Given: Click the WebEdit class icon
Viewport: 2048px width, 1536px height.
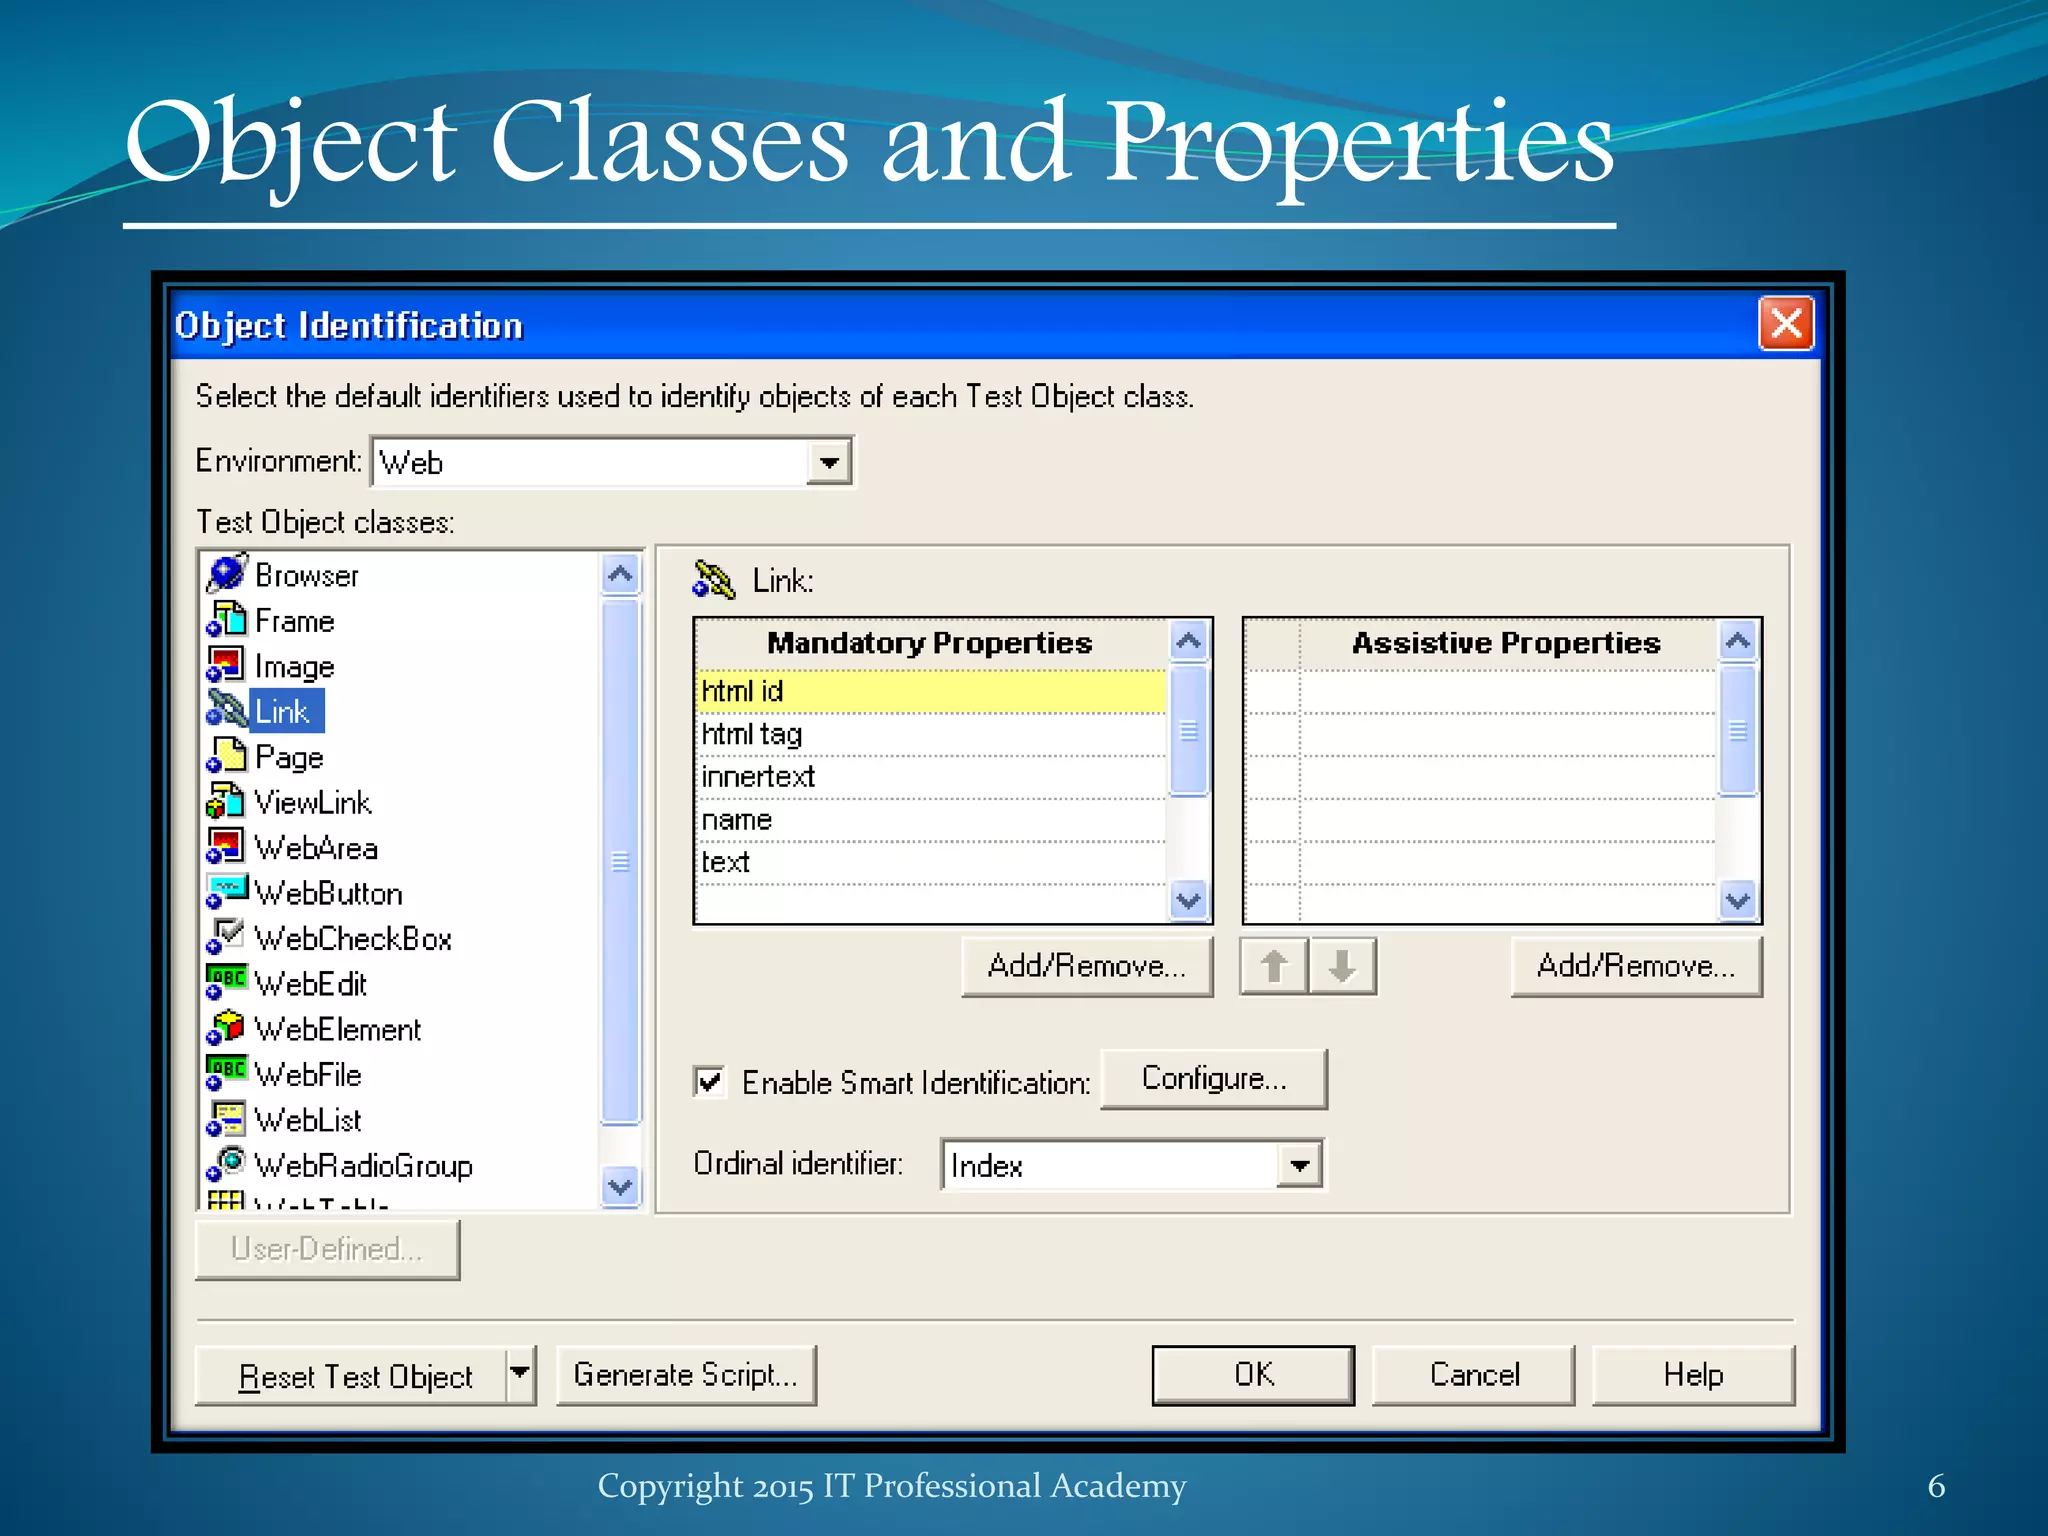Looking at the screenshot, I should pos(227,983).
